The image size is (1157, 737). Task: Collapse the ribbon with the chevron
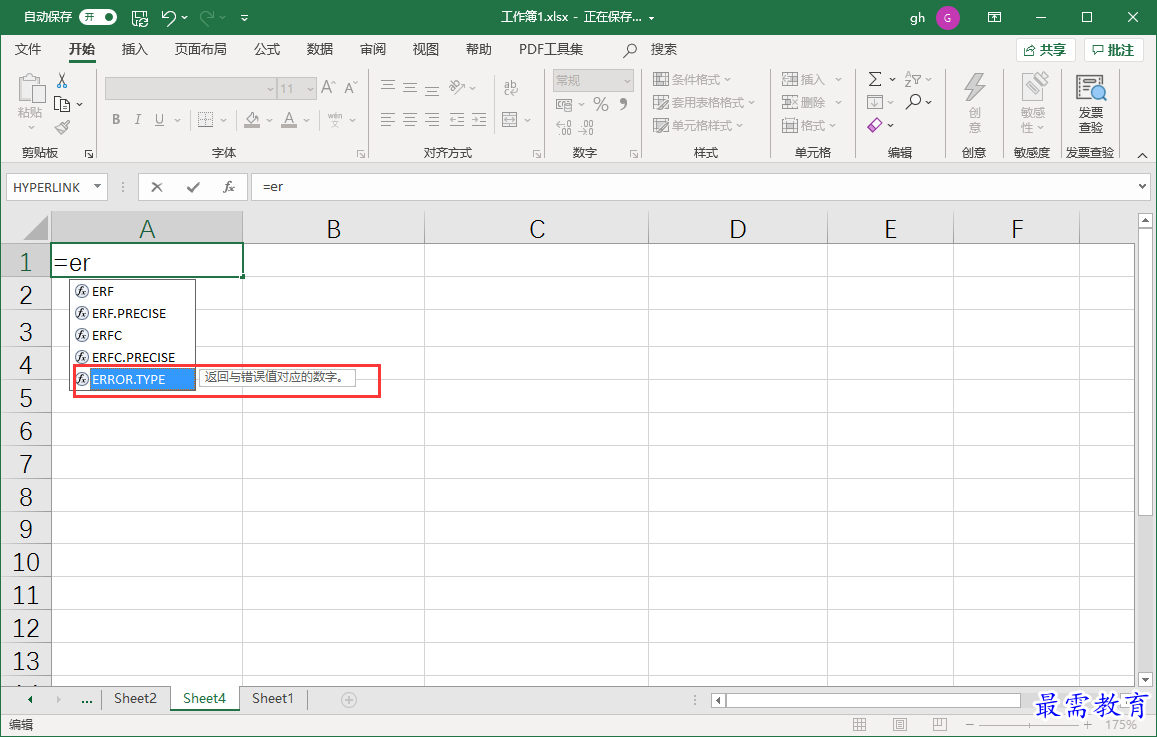pyautogui.click(x=1142, y=155)
